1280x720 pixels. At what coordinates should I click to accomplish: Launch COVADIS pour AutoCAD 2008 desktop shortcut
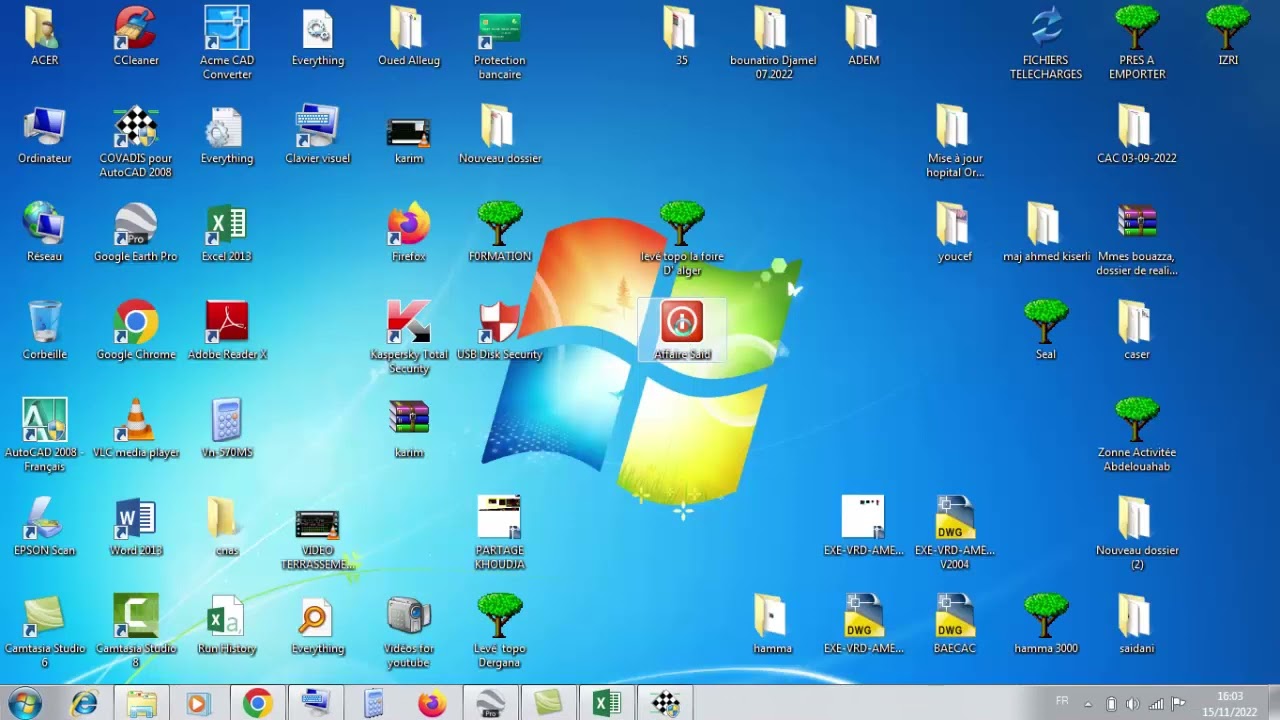tap(136, 141)
